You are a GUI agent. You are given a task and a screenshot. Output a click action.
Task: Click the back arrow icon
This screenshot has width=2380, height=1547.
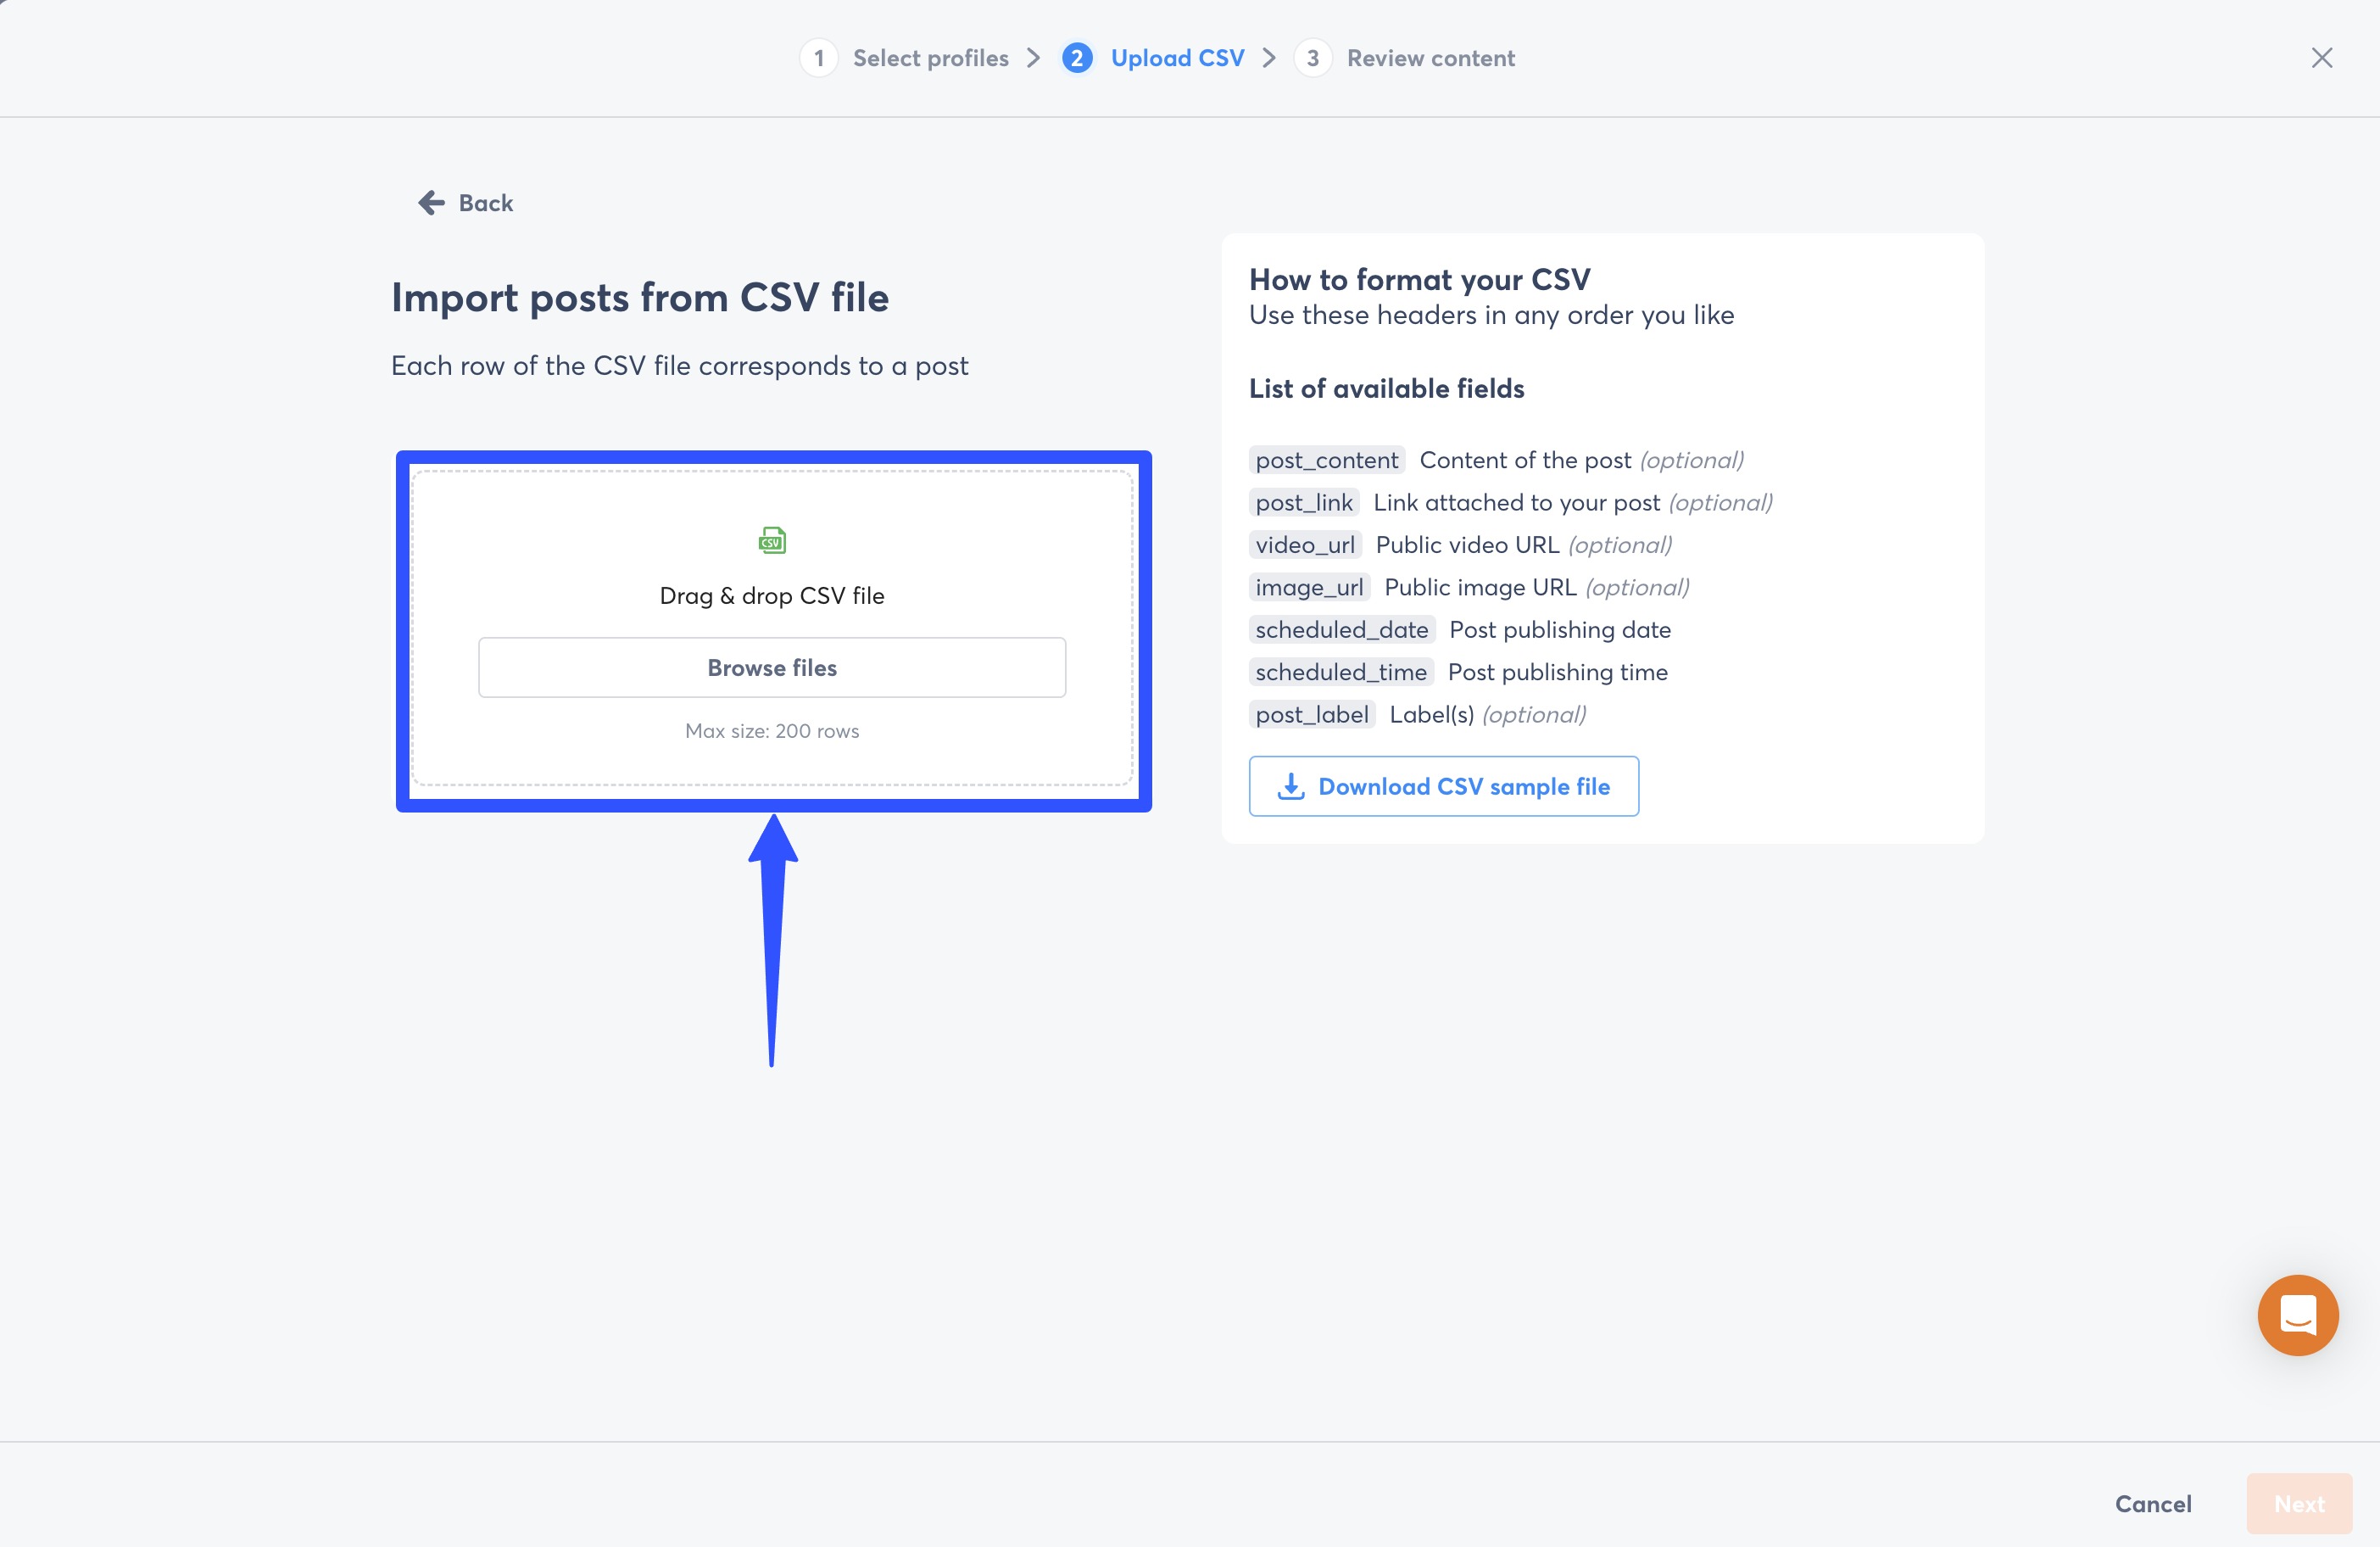coord(430,202)
